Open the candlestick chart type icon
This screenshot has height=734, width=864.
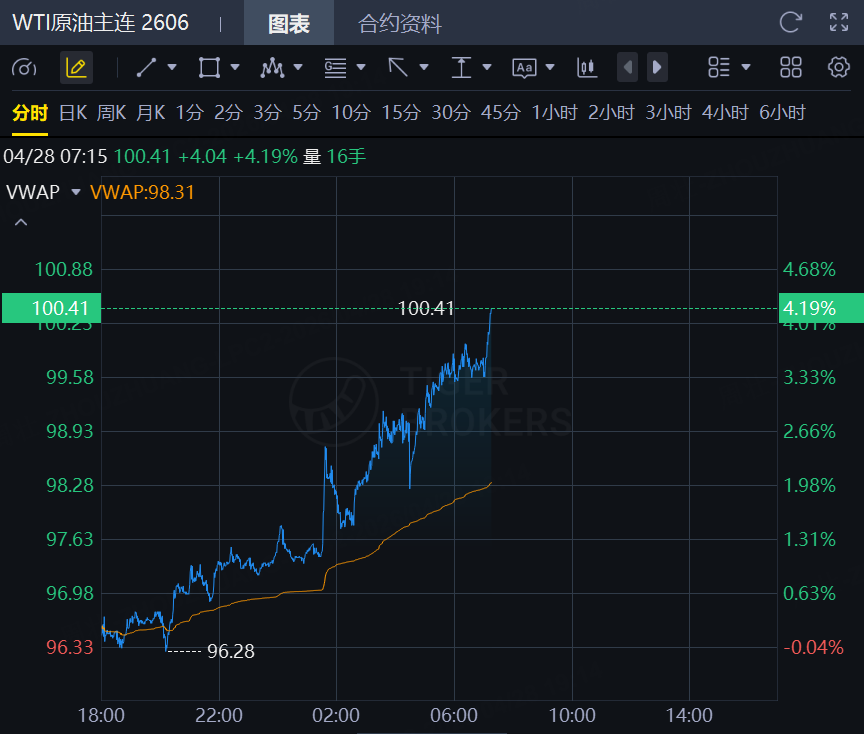point(586,68)
